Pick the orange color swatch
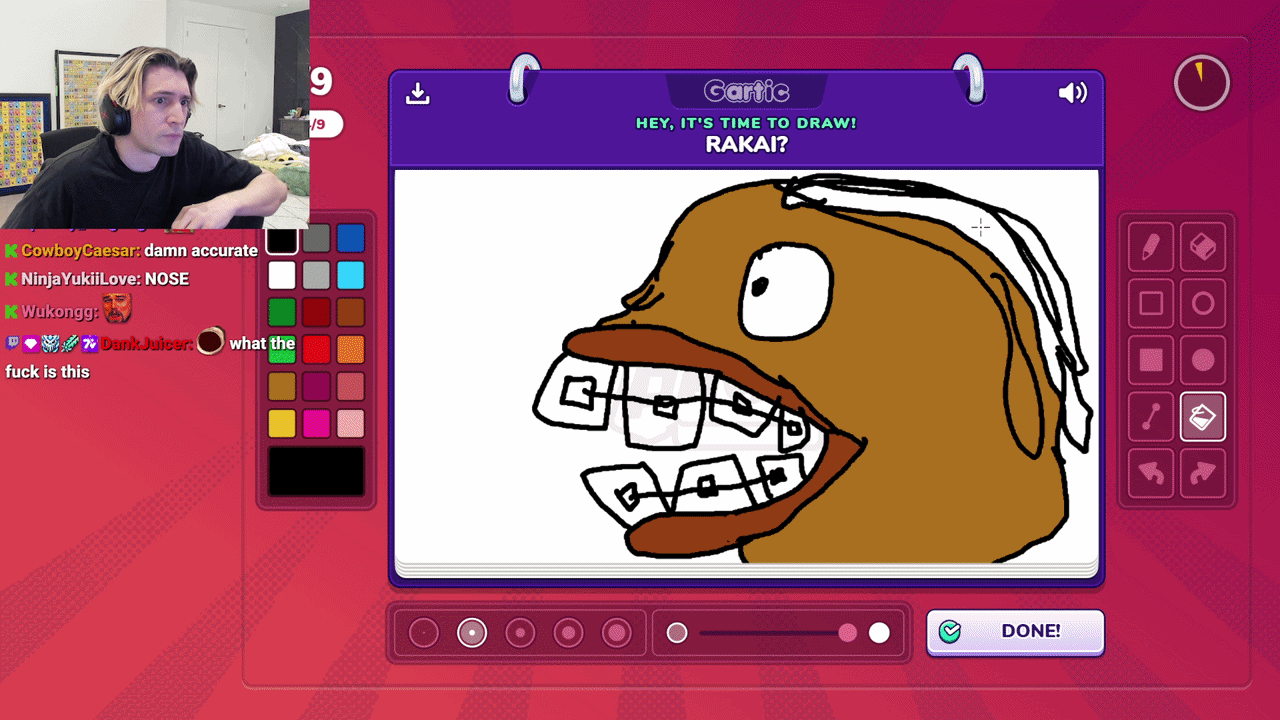This screenshot has height=720, width=1280. [350, 349]
